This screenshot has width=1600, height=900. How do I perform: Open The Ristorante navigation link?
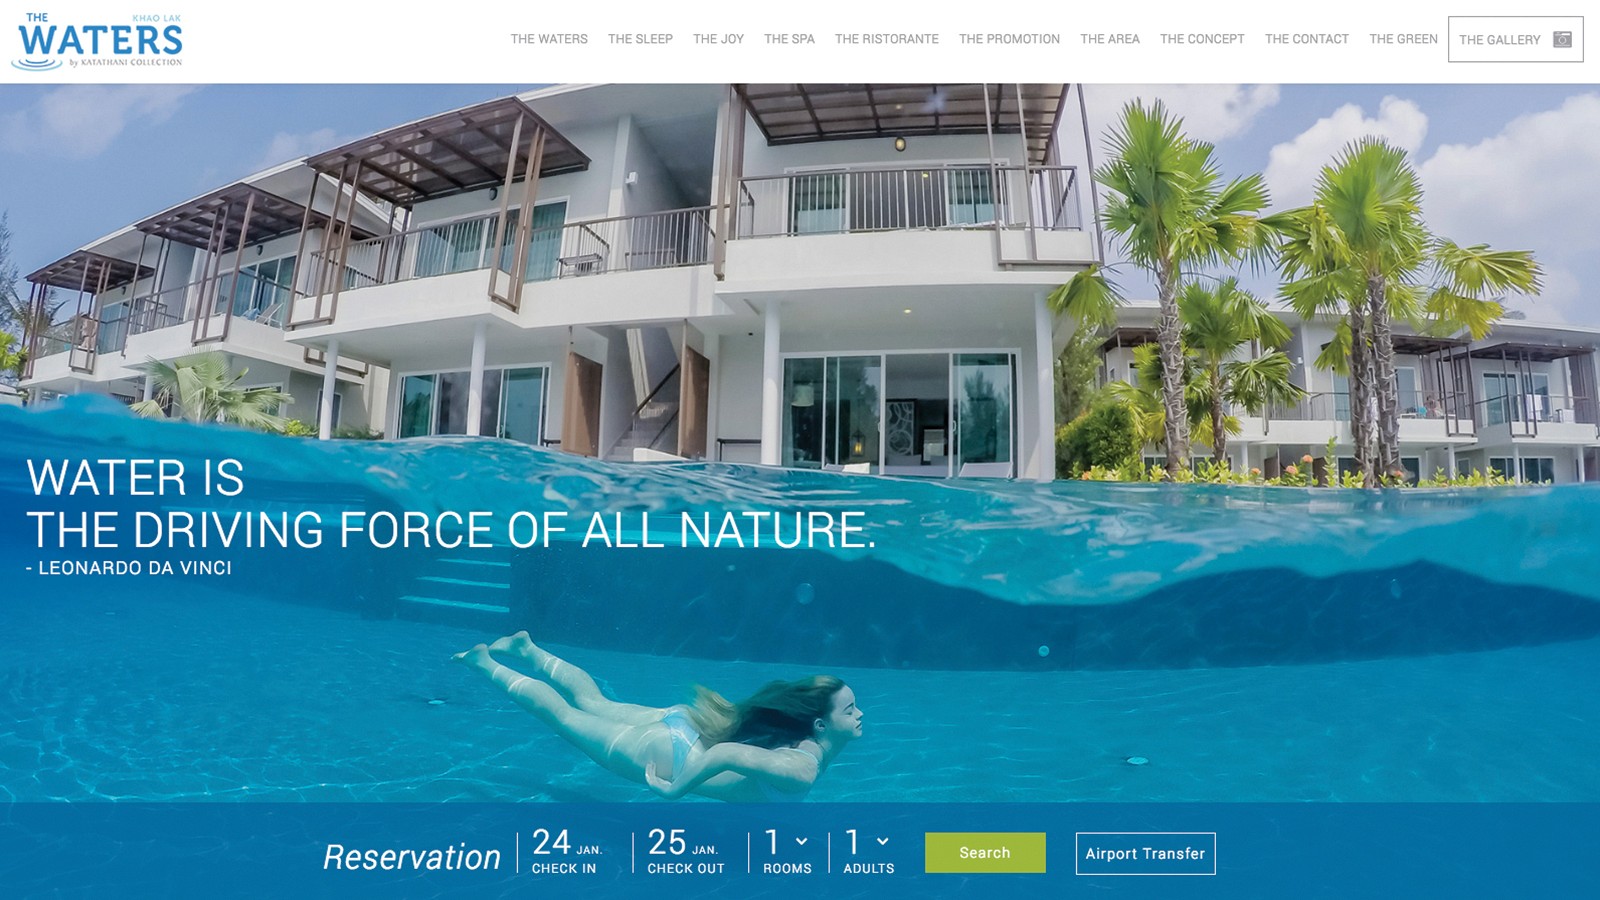pyautogui.click(x=887, y=39)
